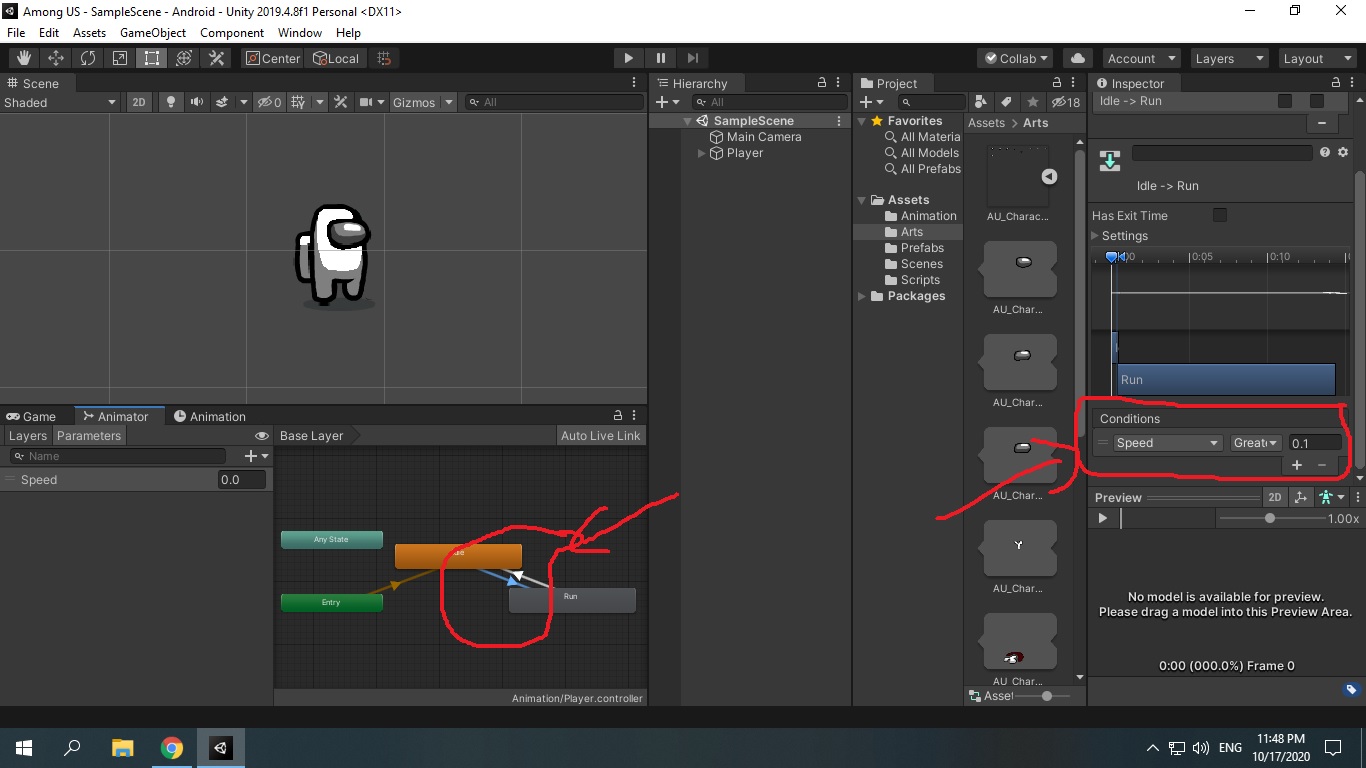Screen dimensions: 1366x768
Task: Select the Any State node
Action: coord(331,539)
